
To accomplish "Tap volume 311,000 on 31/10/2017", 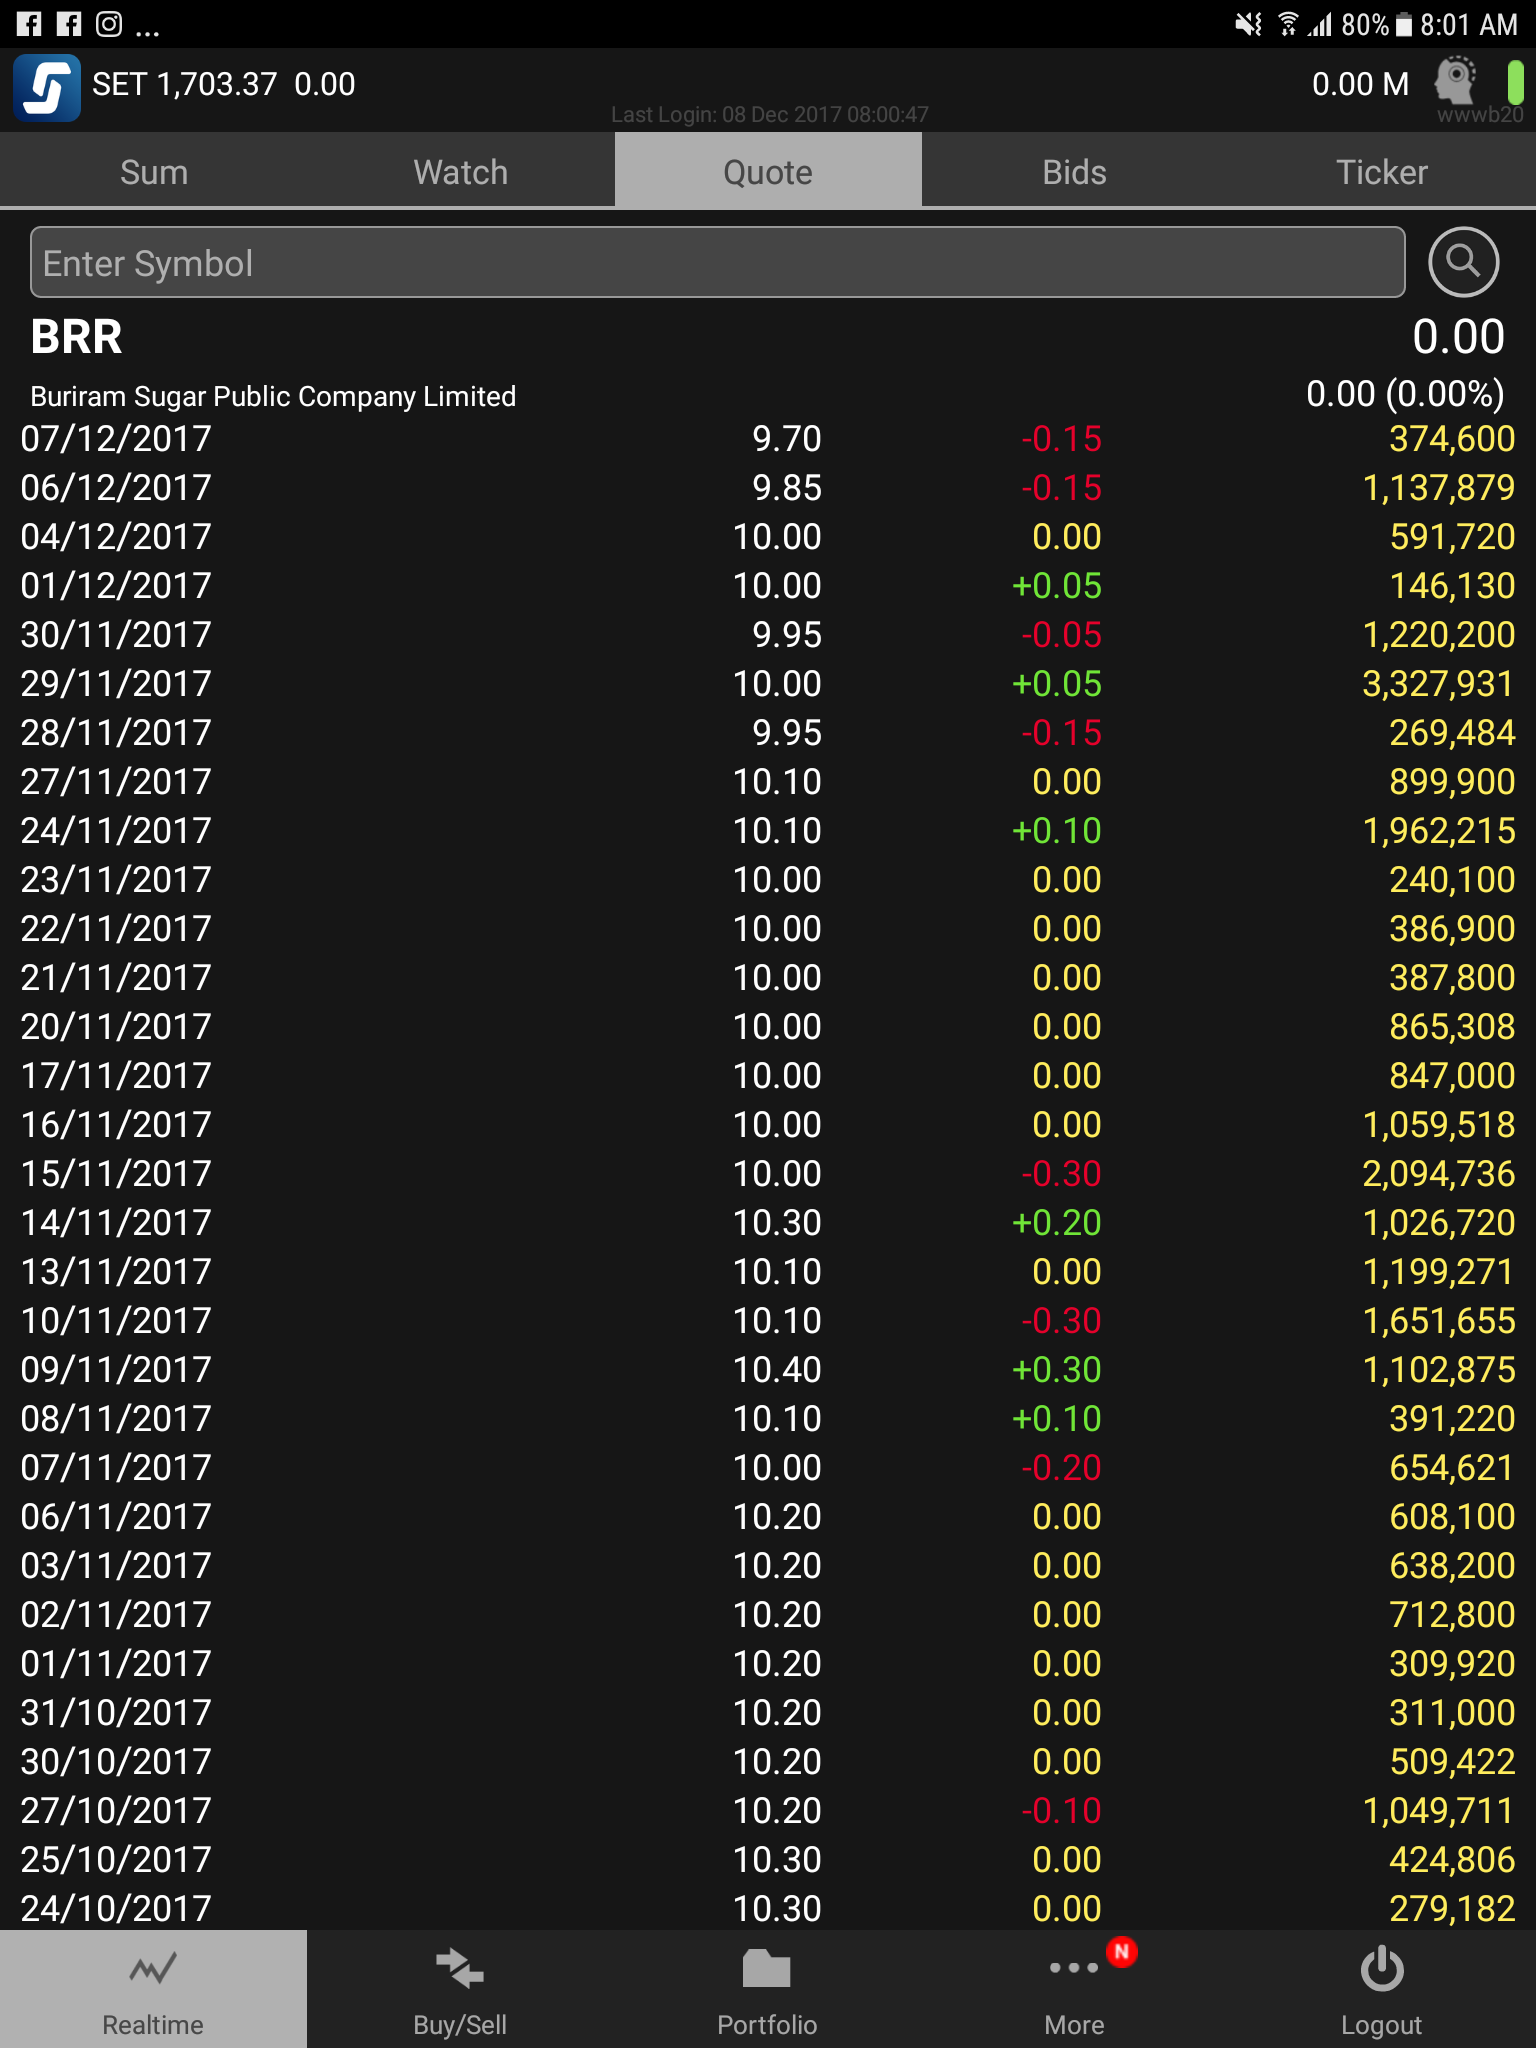I will click(1452, 1712).
